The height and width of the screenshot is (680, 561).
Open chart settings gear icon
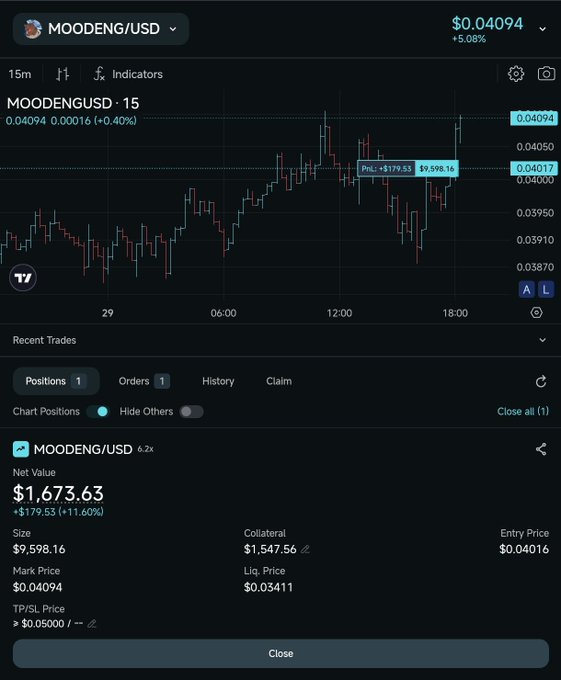click(x=515, y=74)
